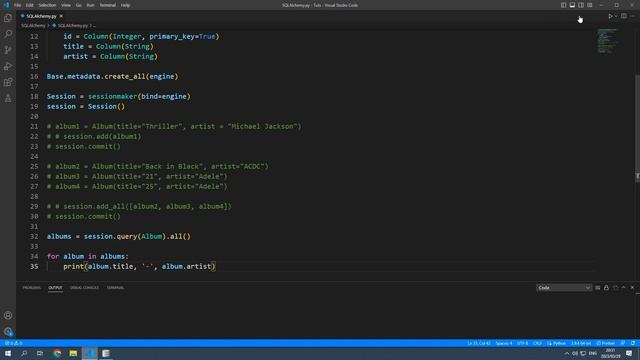Open the Help menu
This screenshot has width=640, height=360.
click(x=125, y=5)
